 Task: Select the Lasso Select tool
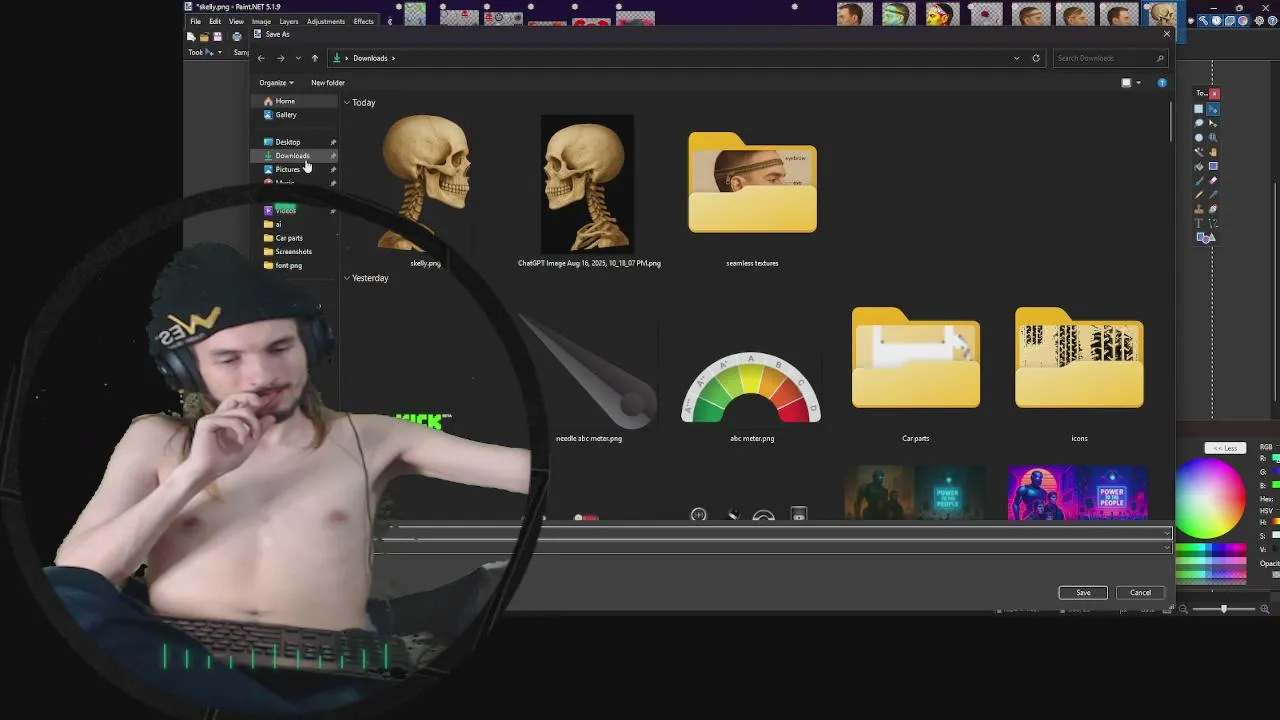tap(1198, 123)
